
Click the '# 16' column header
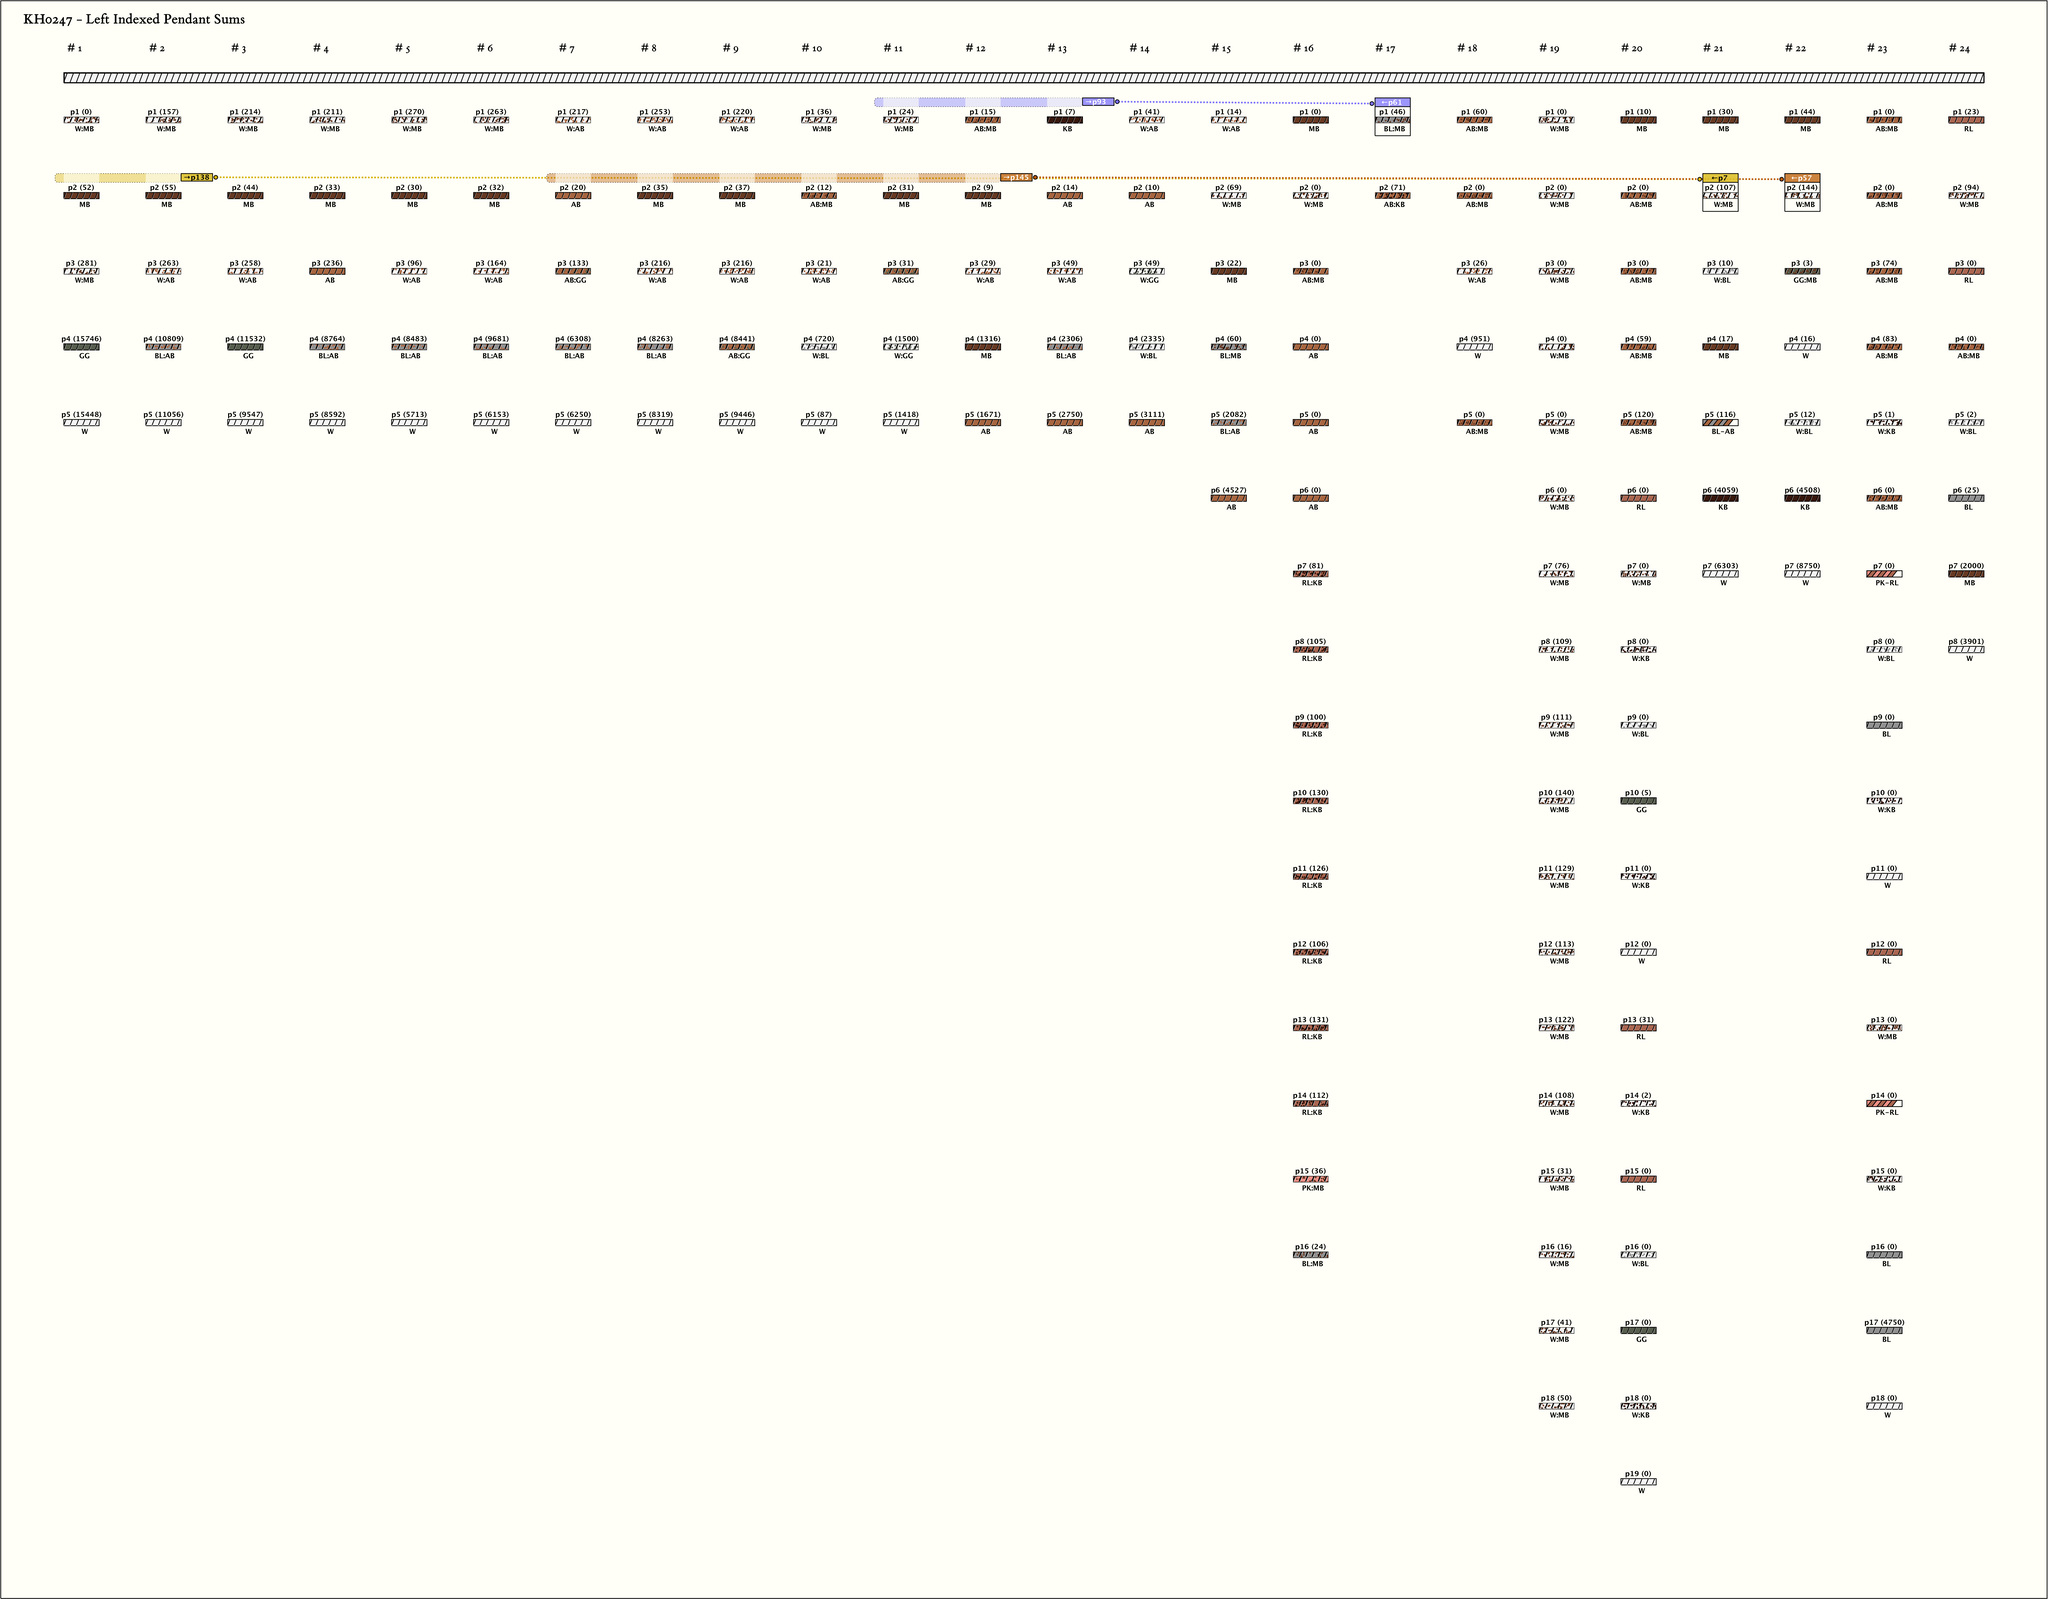pos(1303,48)
